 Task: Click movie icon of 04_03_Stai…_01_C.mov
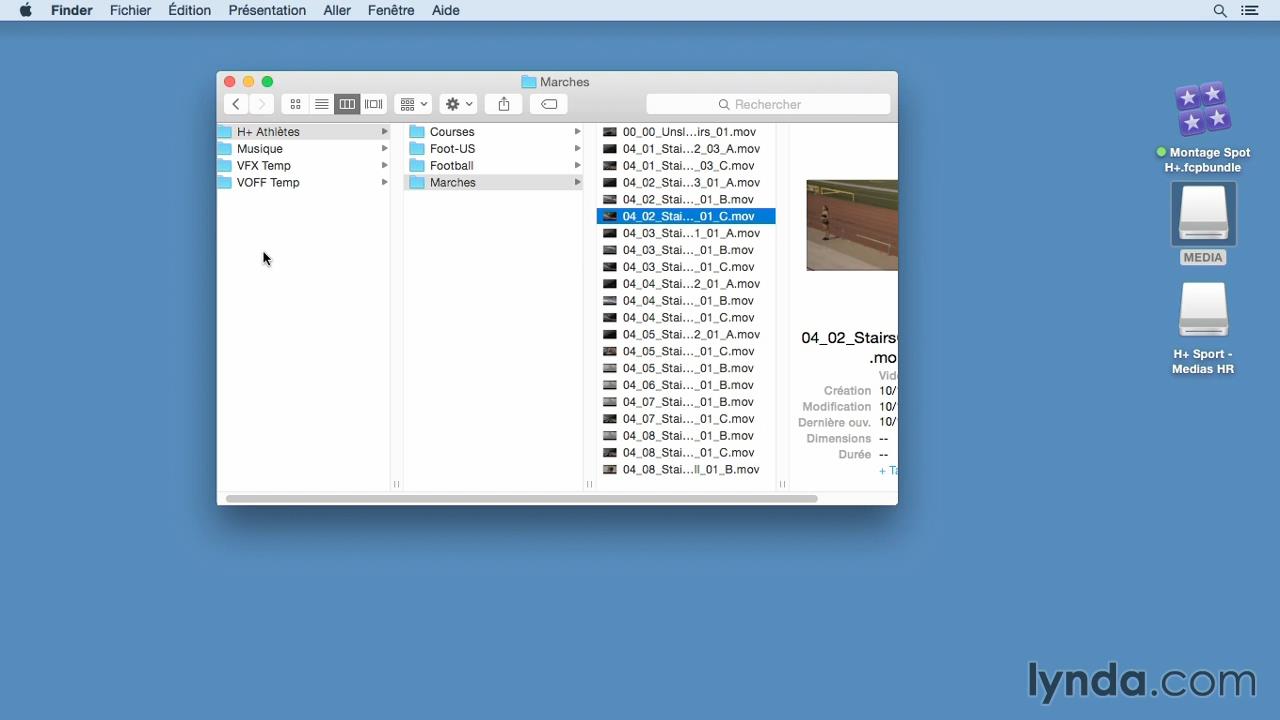pyautogui.click(x=610, y=267)
